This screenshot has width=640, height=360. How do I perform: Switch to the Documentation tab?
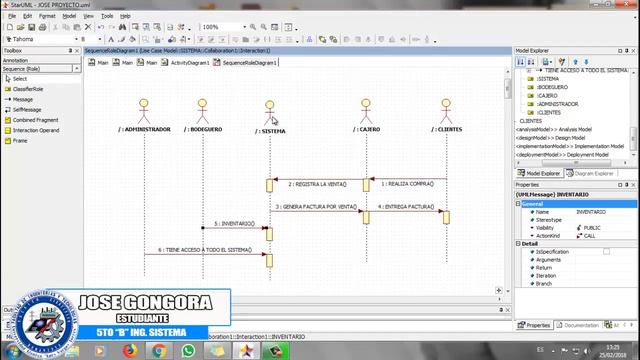point(578,325)
